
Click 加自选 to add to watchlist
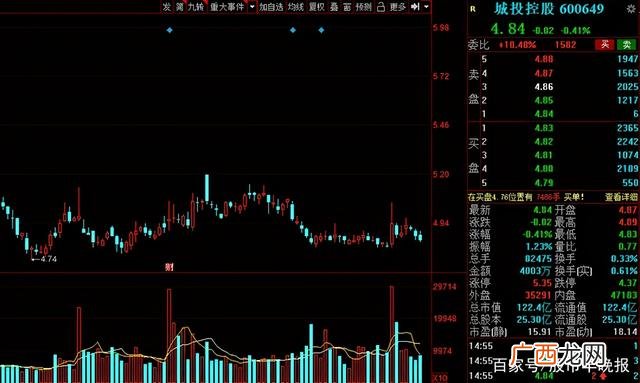coord(271,7)
